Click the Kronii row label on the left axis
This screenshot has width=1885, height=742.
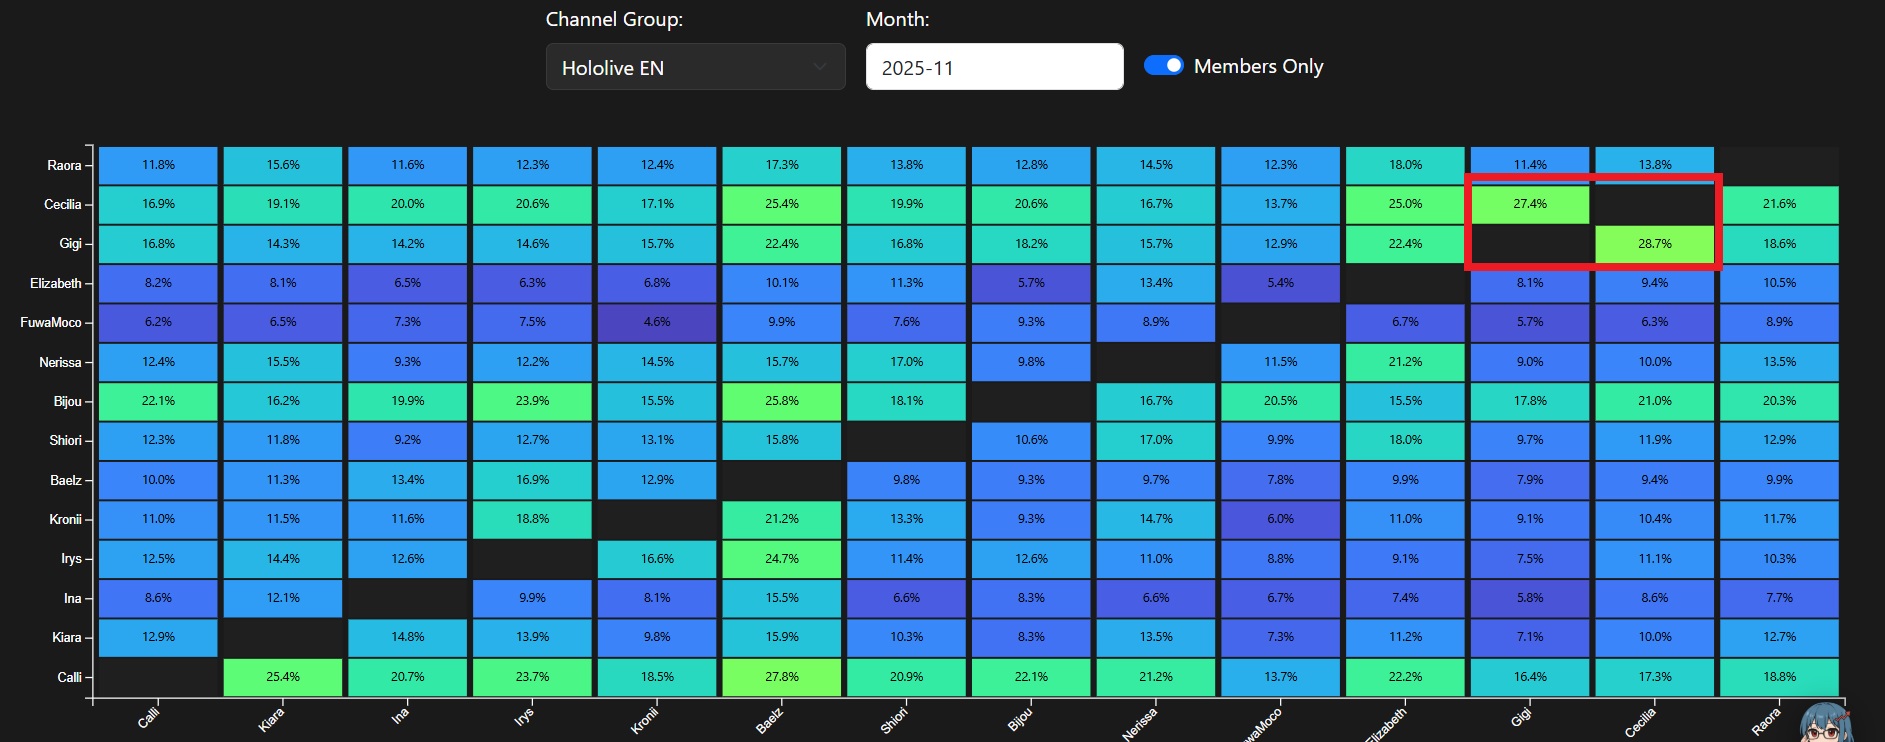[x=66, y=519]
